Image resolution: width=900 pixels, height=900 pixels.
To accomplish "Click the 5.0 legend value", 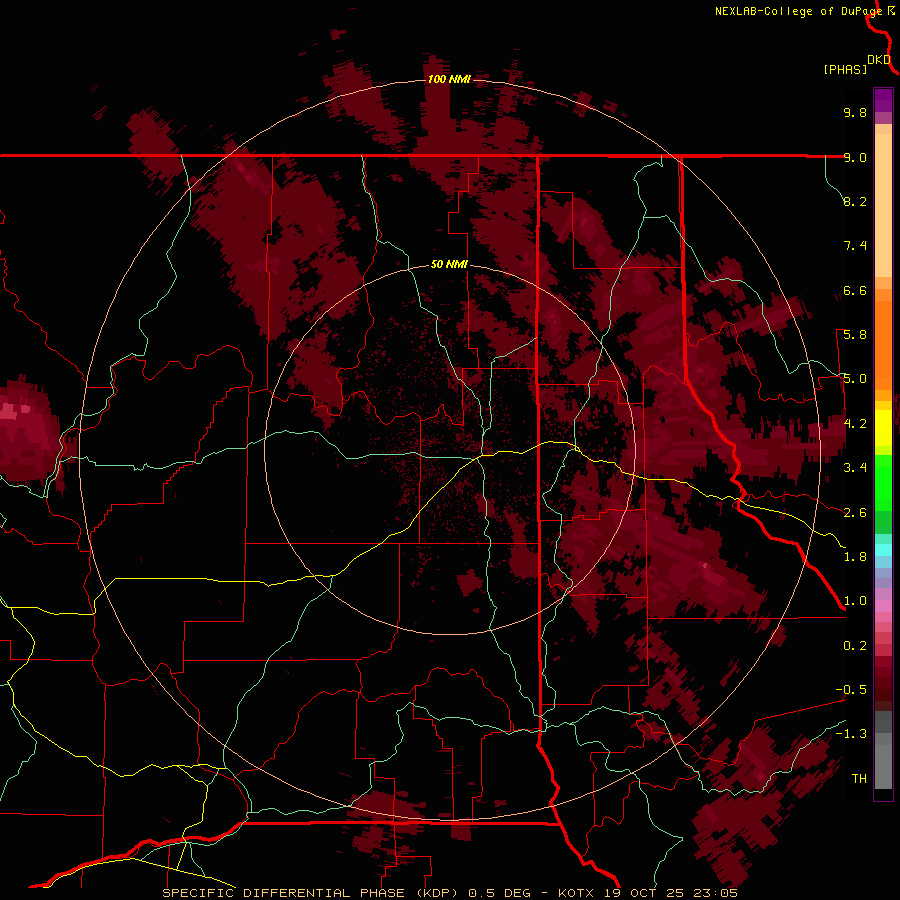I will (855, 379).
